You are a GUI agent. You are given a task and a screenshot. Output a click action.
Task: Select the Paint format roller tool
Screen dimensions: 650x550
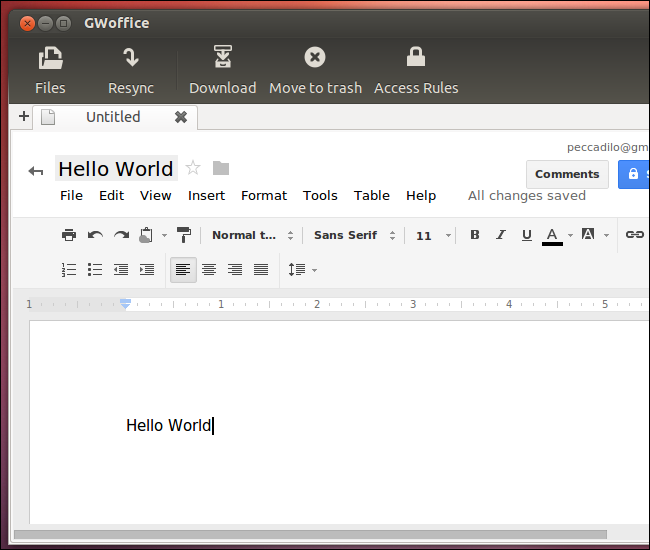(184, 235)
